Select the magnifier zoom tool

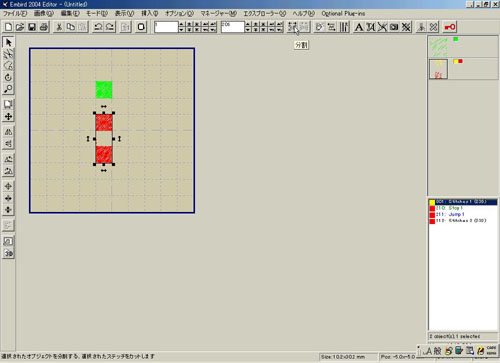[8, 89]
